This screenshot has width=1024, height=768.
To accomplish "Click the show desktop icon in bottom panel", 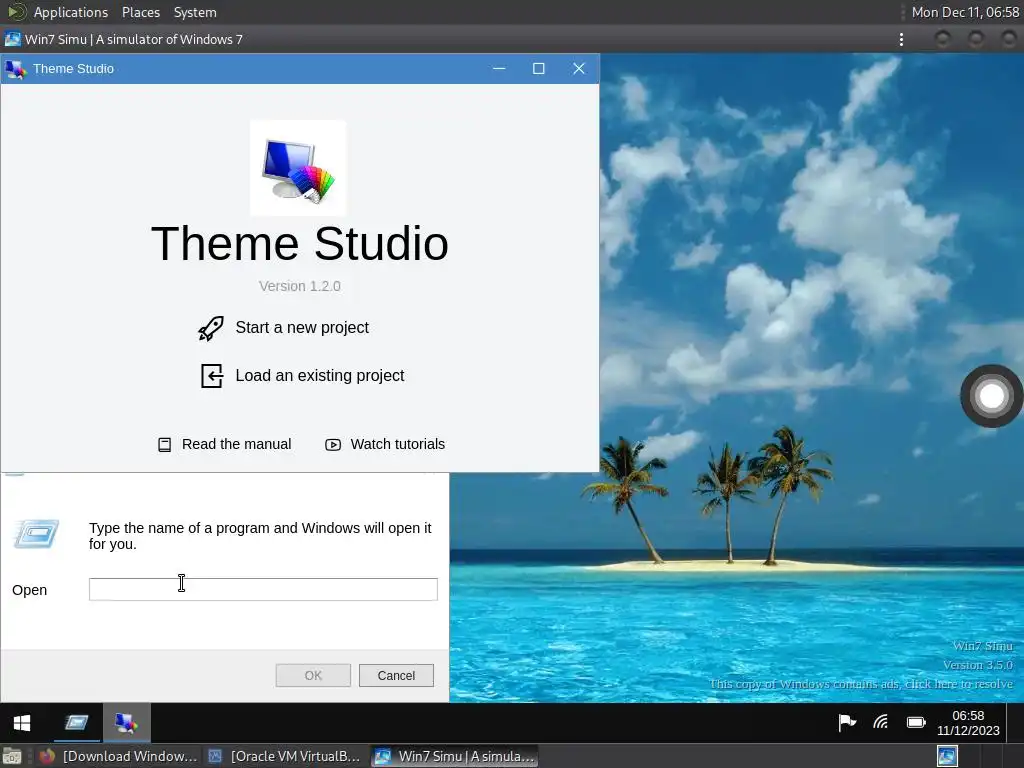I will (12, 756).
